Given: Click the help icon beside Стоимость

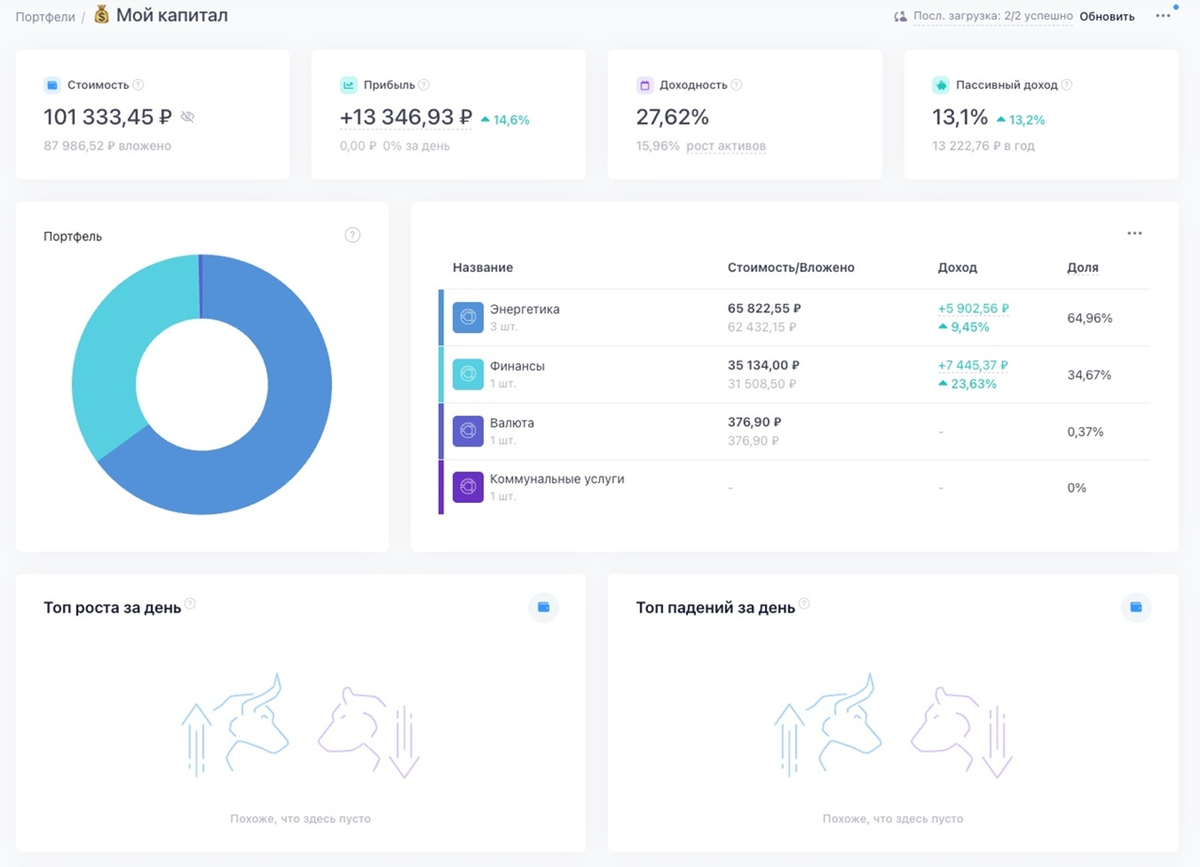Looking at the screenshot, I should click(x=138, y=85).
